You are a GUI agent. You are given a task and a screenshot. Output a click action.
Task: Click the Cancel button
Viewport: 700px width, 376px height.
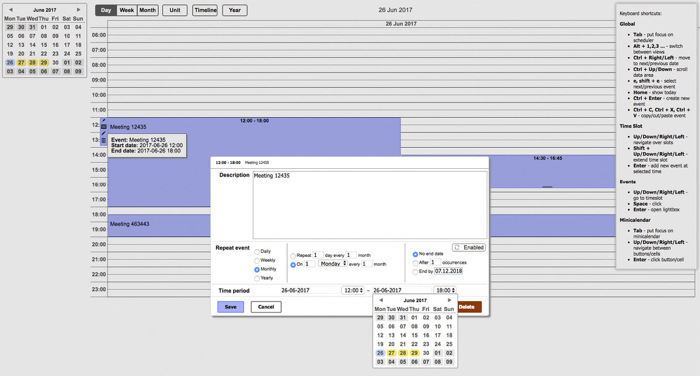coord(266,307)
